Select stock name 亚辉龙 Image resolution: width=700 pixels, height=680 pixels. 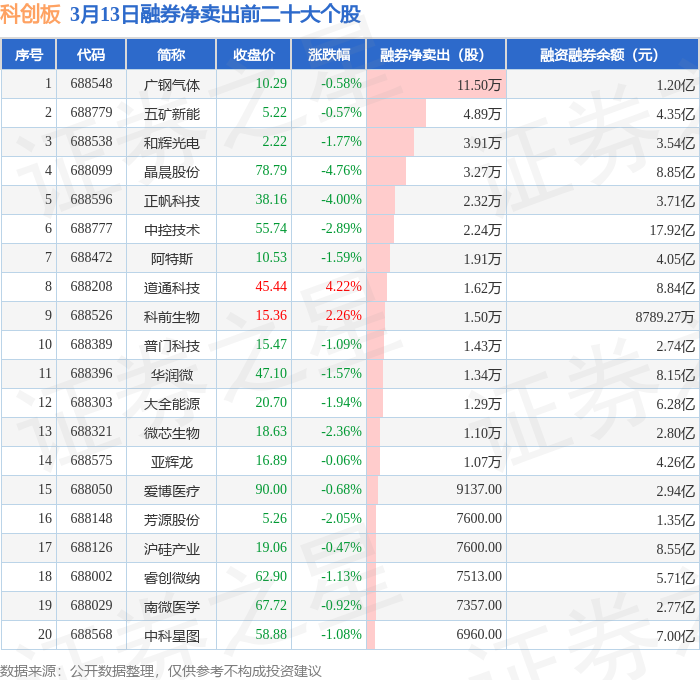(x=171, y=462)
